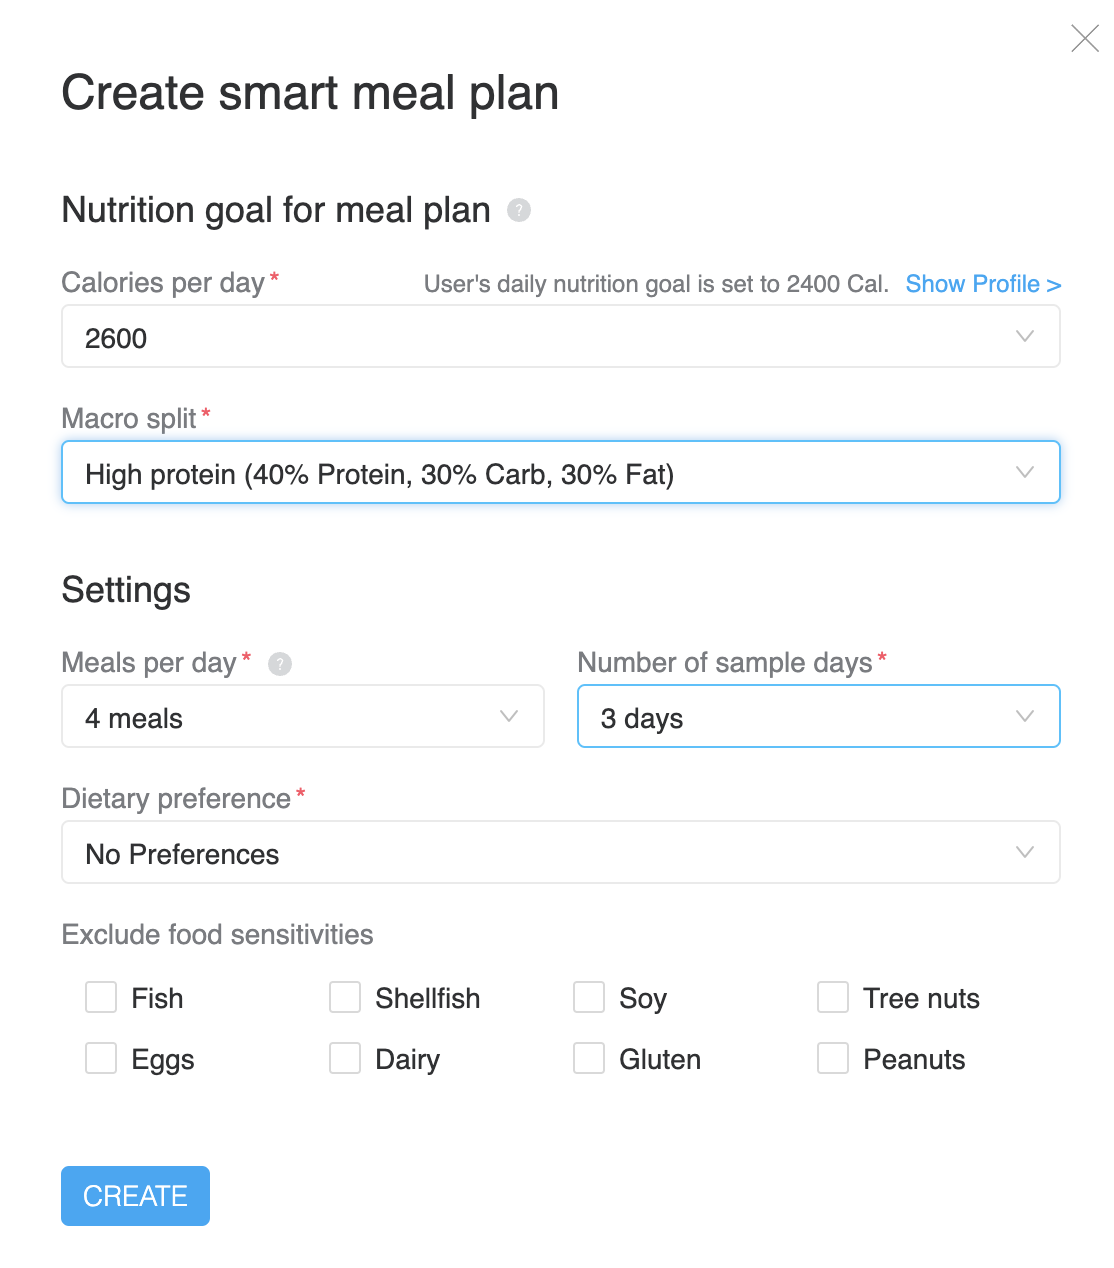Expand the Macro split dropdown
Image resolution: width=1114 pixels, height=1268 pixels.
pyautogui.click(x=560, y=472)
